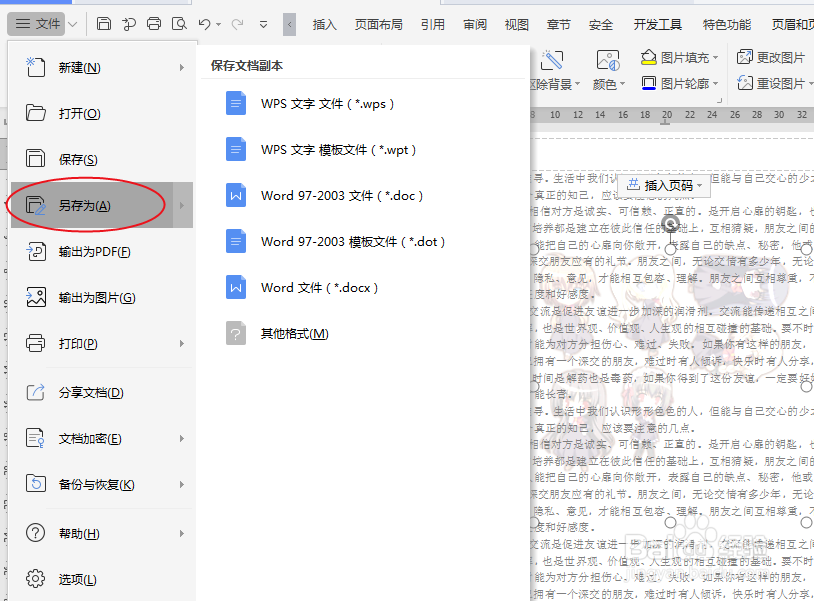
Task: Click the Print Preview quick toolbar icon
Action: point(179,24)
